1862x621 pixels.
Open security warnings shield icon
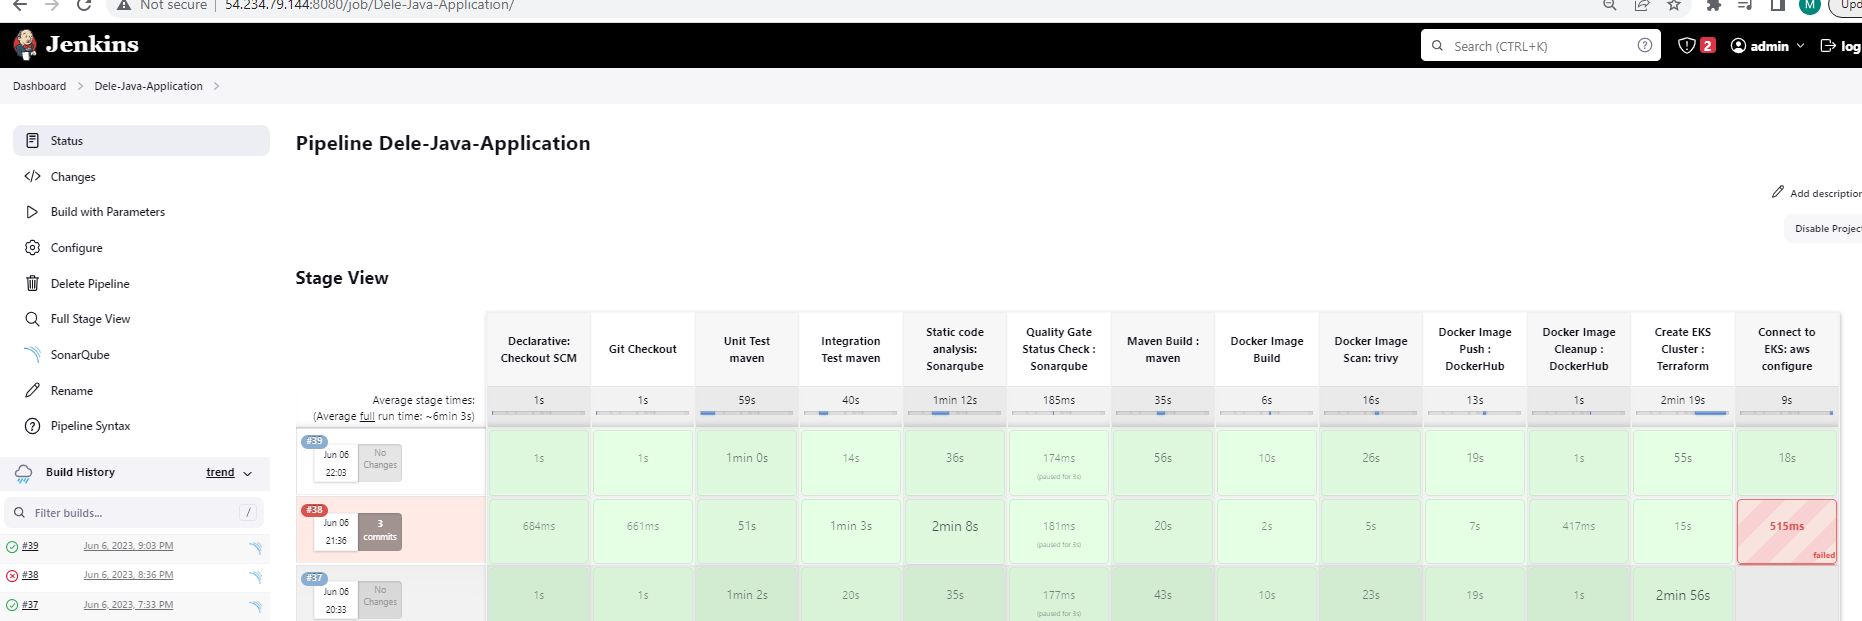pos(1687,46)
